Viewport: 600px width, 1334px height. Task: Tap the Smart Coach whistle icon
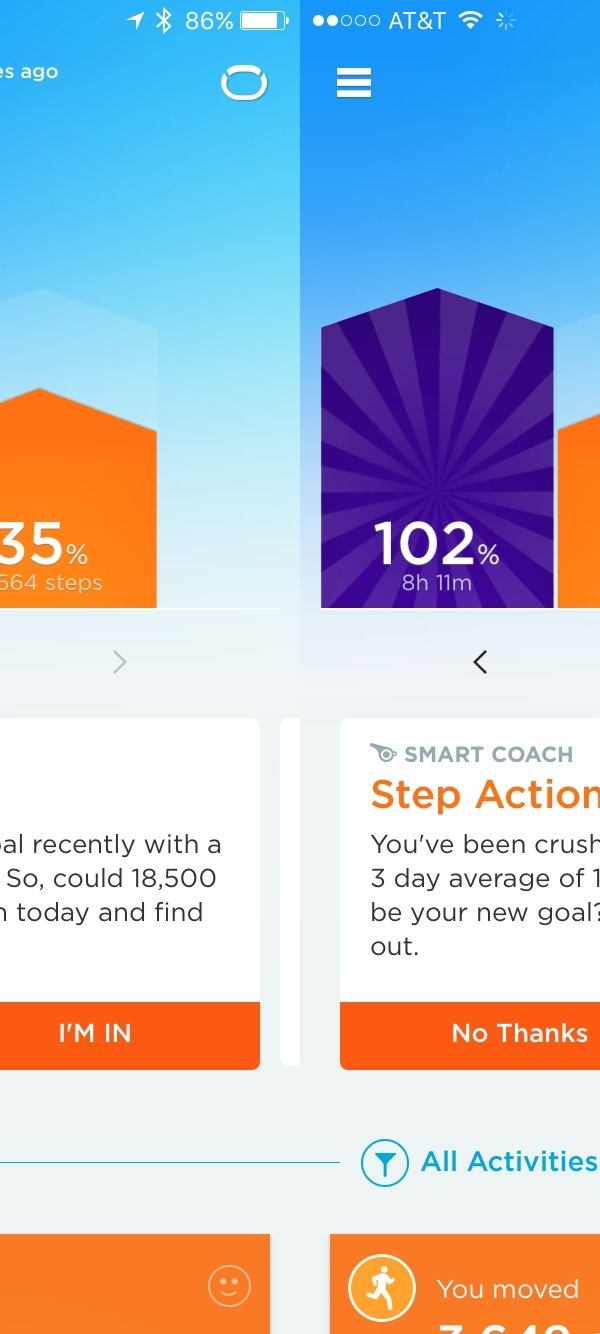(383, 753)
